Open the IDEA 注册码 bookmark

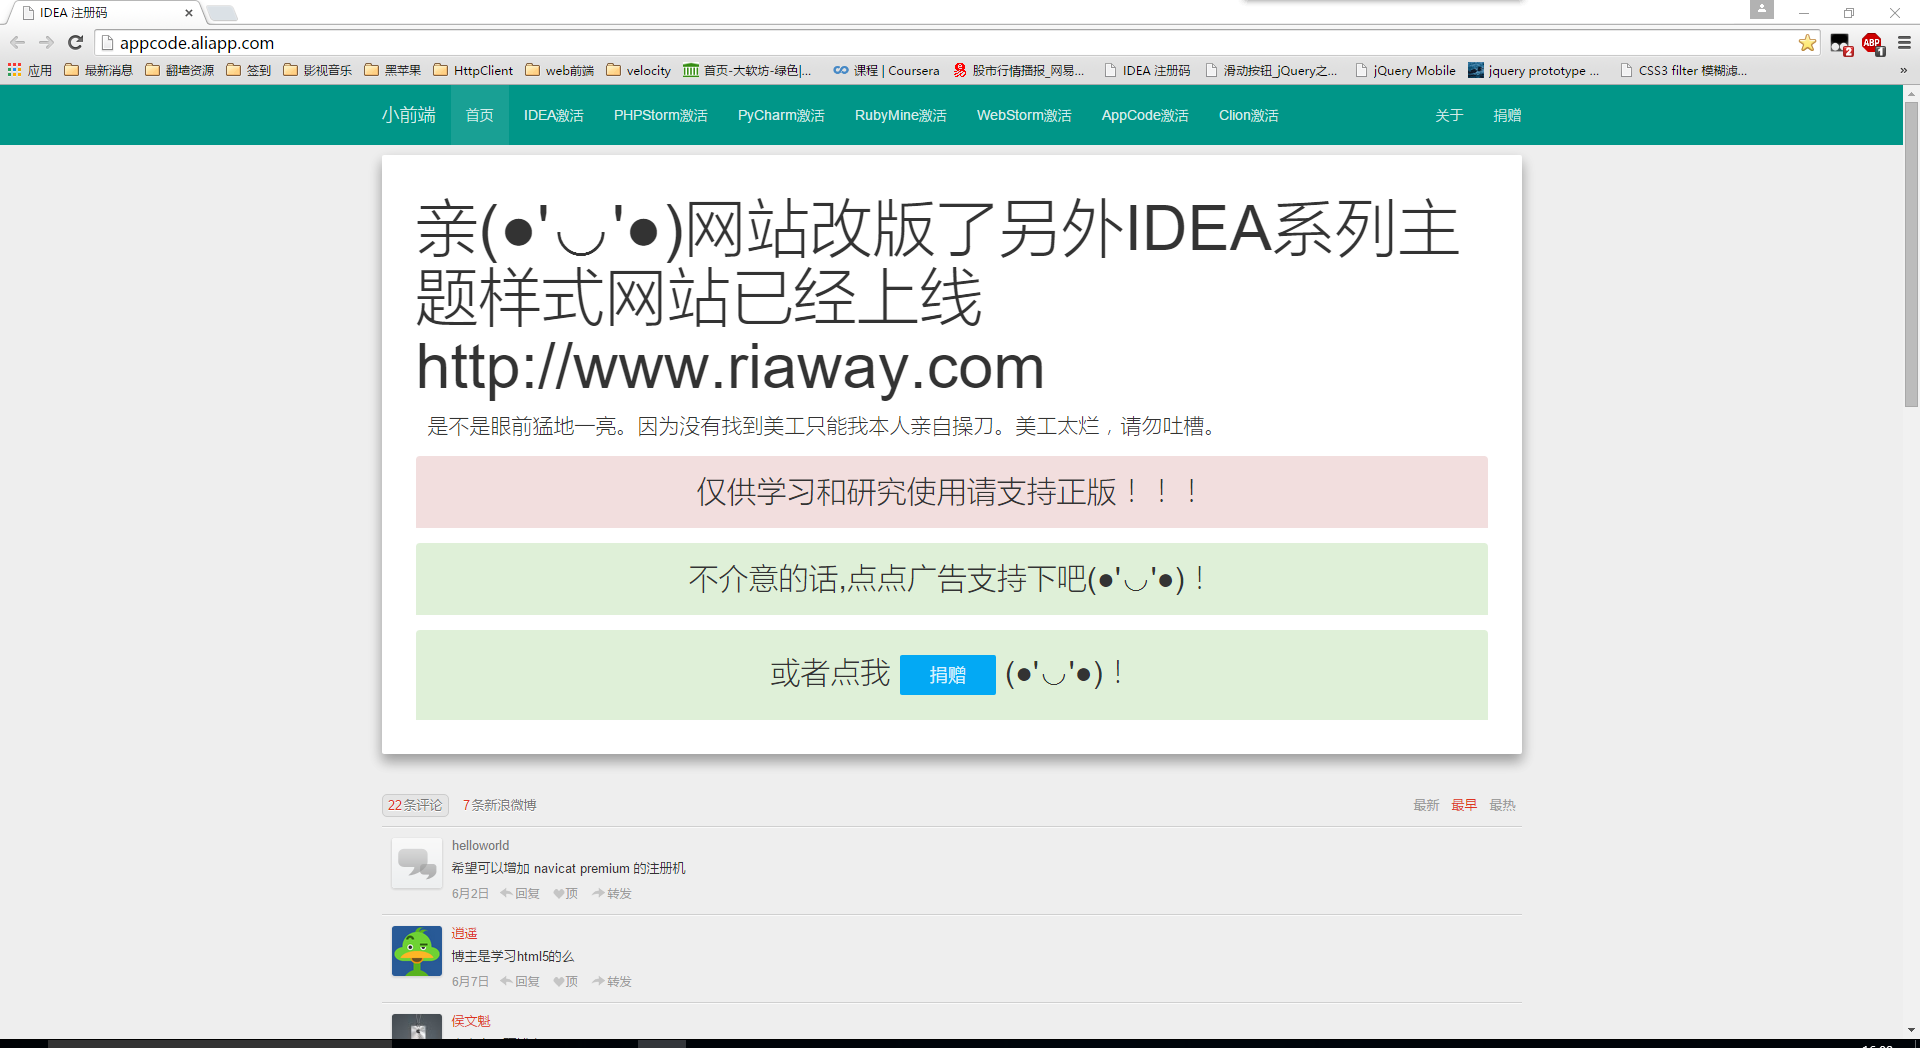(x=1147, y=70)
